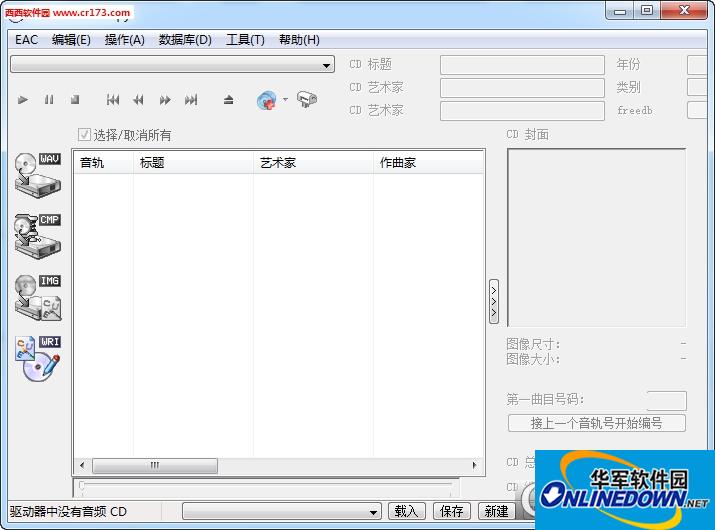
Task: Click the second CD 艺术家 input field
Action: [x=523, y=111]
